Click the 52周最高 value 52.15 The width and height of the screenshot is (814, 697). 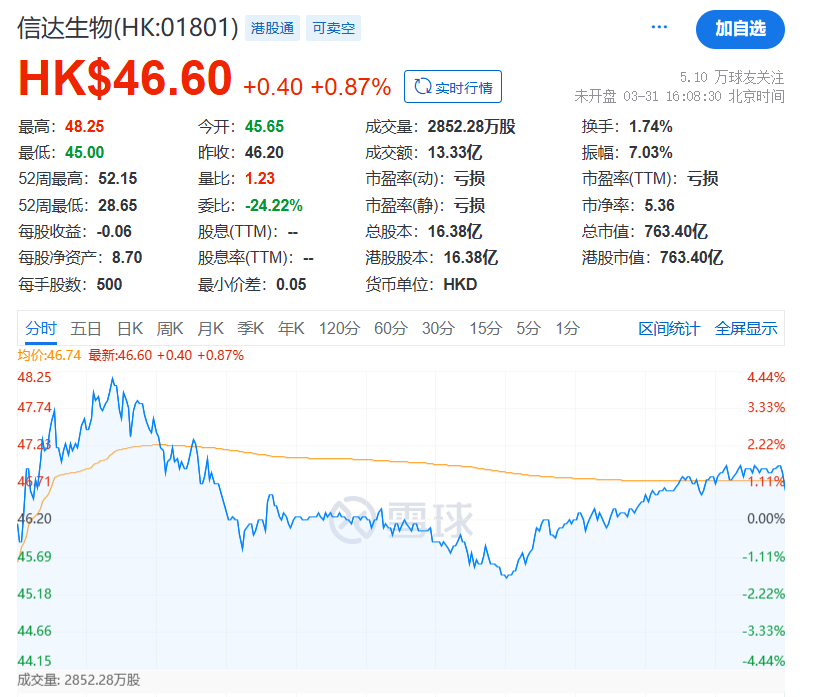(118, 179)
